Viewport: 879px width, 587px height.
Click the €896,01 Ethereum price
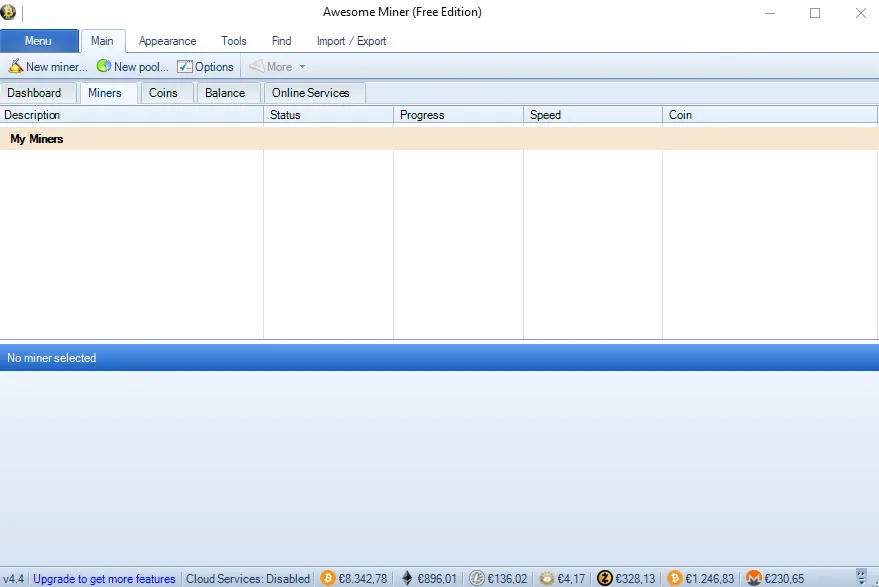pyautogui.click(x=437, y=579)
